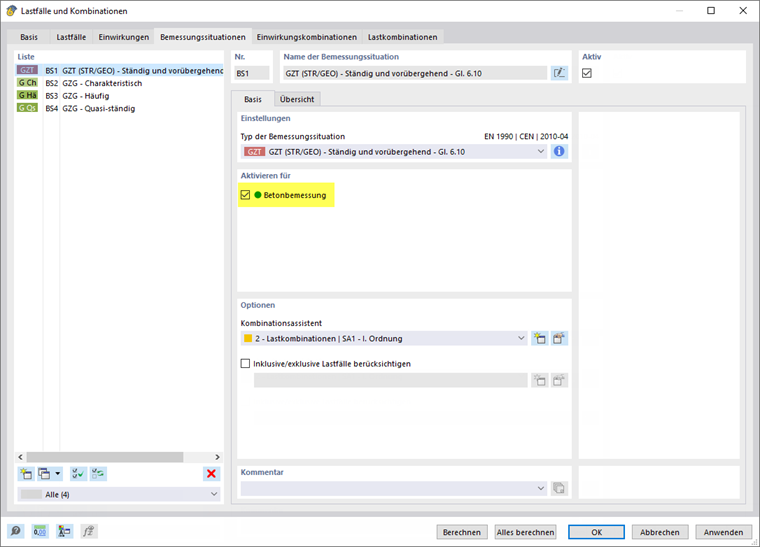Click Nr. field showing BS1

click(252, 73)
